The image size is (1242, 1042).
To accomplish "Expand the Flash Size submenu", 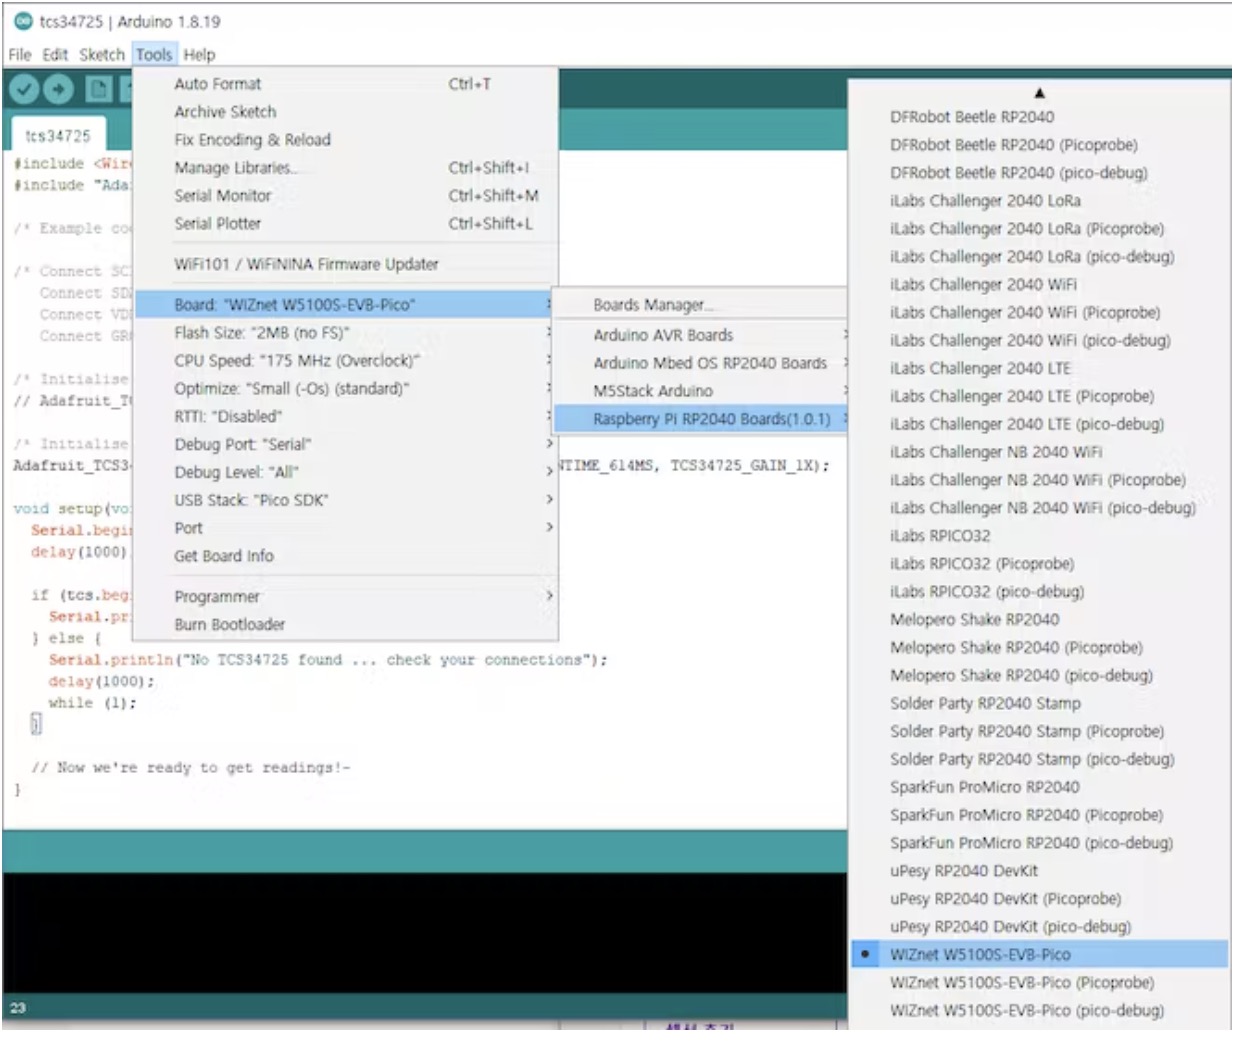I will click(x=262, y=333).
